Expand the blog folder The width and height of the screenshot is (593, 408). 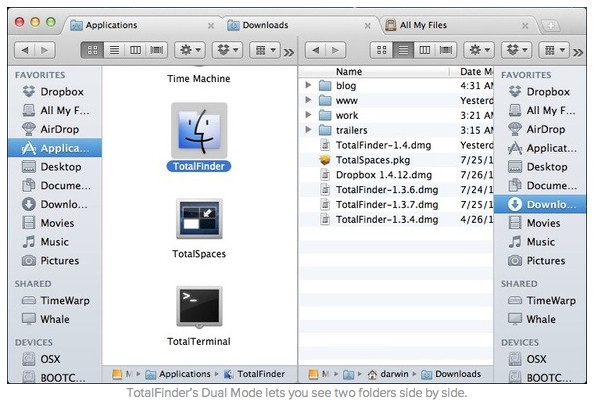(308, 85)
